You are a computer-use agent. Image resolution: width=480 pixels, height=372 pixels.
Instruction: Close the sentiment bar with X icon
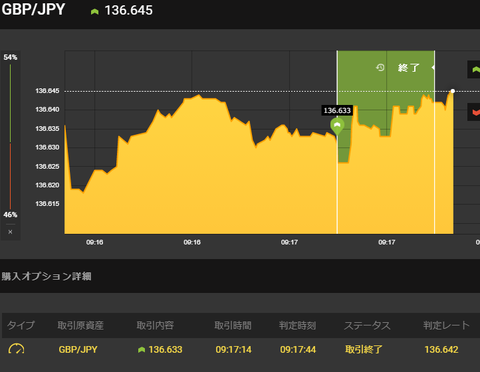pyautogui.click(x=10, y=232)
